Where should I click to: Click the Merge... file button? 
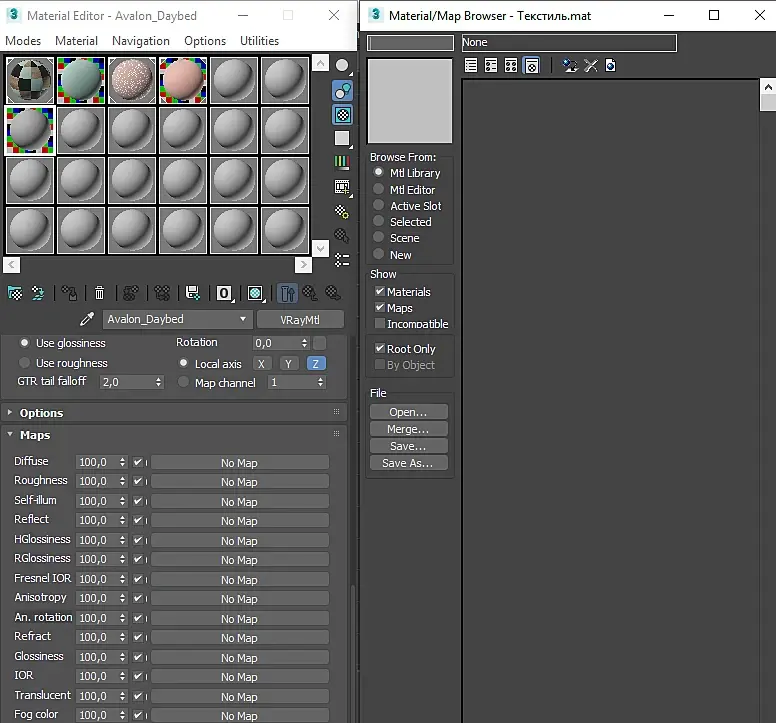tap(408, 429)
